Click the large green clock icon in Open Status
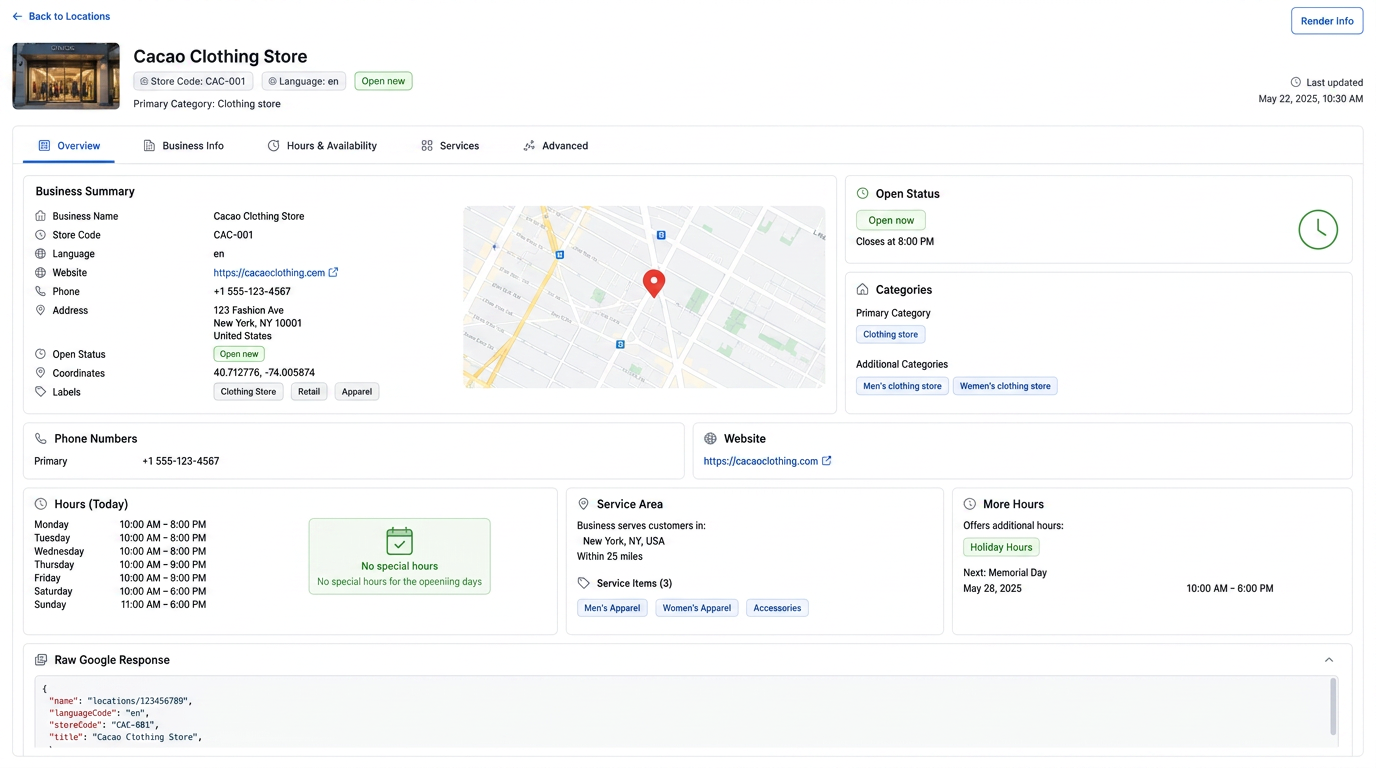This screenshot has height=768, width=1376. (1318, 230)
